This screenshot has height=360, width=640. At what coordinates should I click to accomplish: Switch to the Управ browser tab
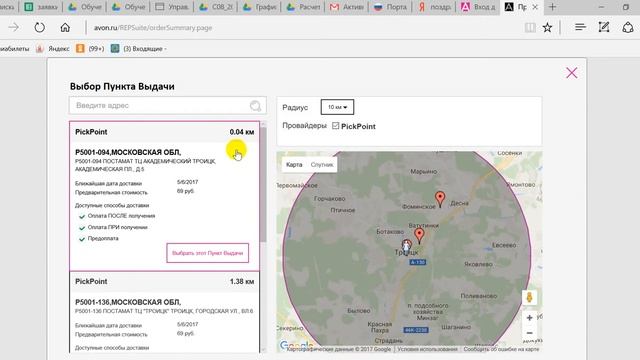coord(171,7)
